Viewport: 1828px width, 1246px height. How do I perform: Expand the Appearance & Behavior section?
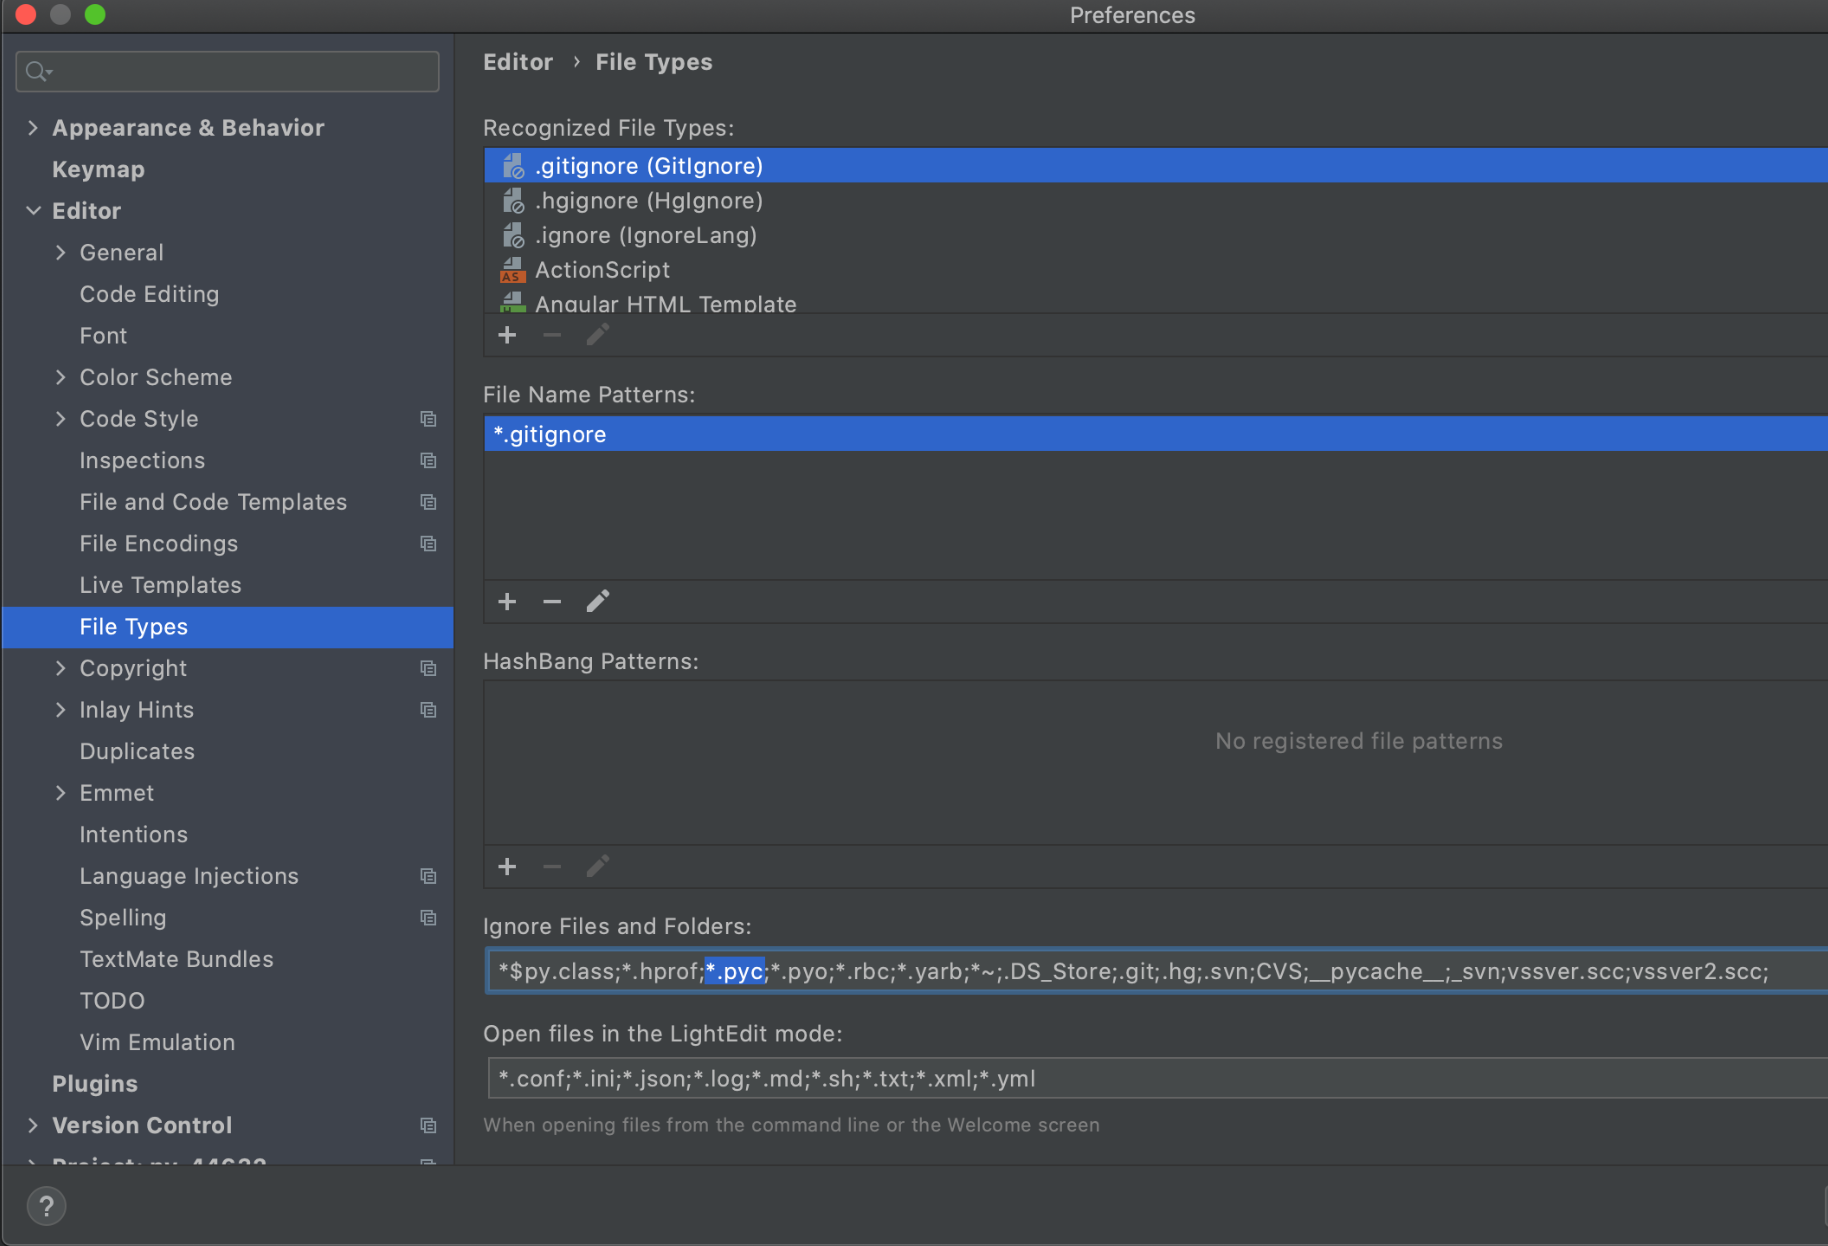tap(33, 127)
